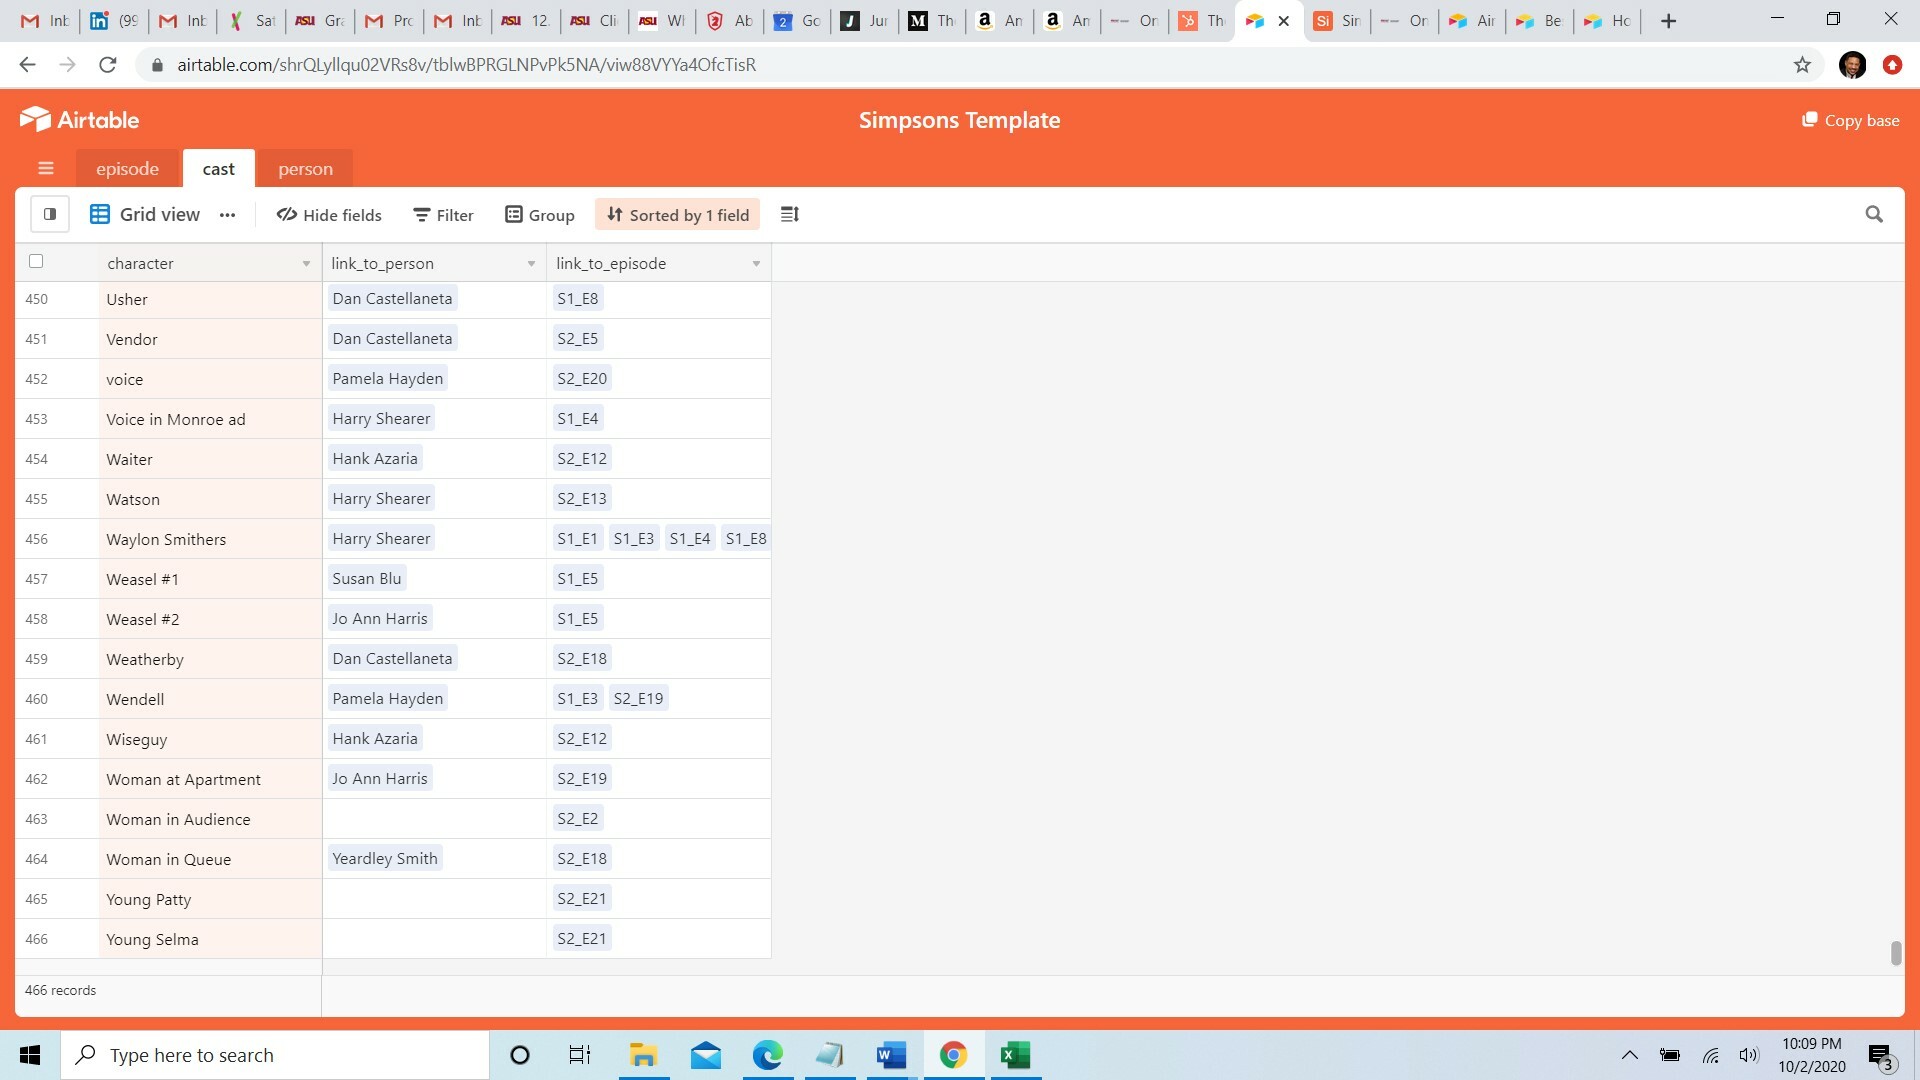
Task: Open Cortana circle icon on taskbar
Action: tap(519, 1055)
